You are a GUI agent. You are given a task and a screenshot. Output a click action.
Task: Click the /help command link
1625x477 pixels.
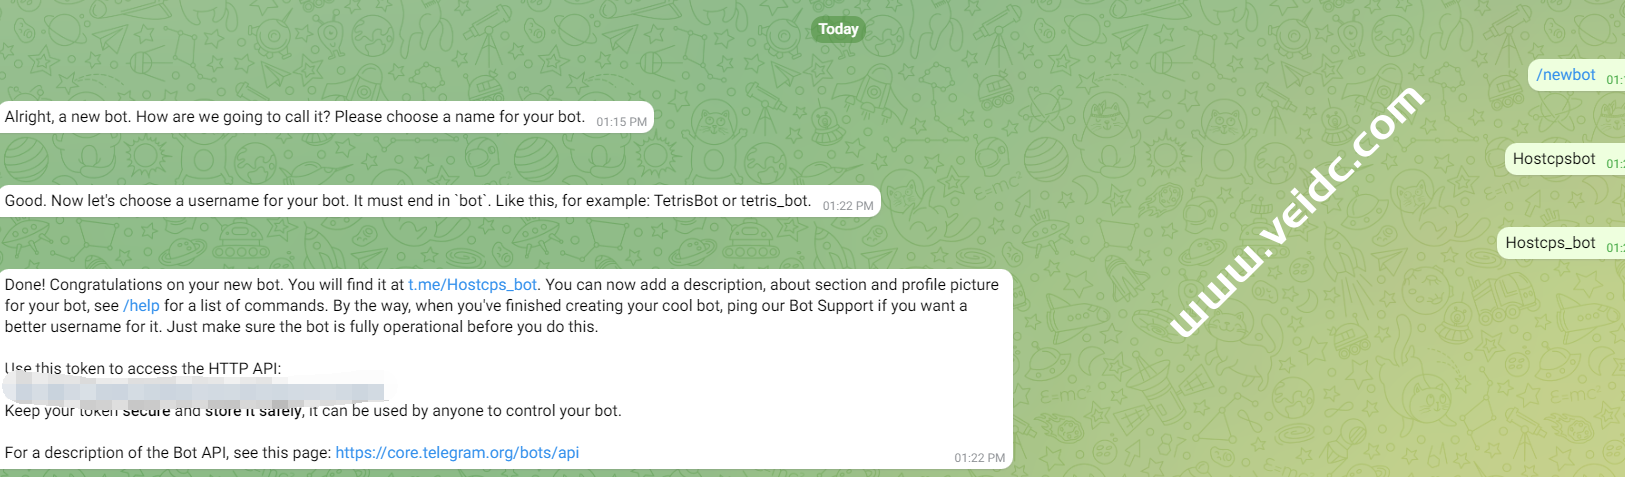tap(141, 306)
